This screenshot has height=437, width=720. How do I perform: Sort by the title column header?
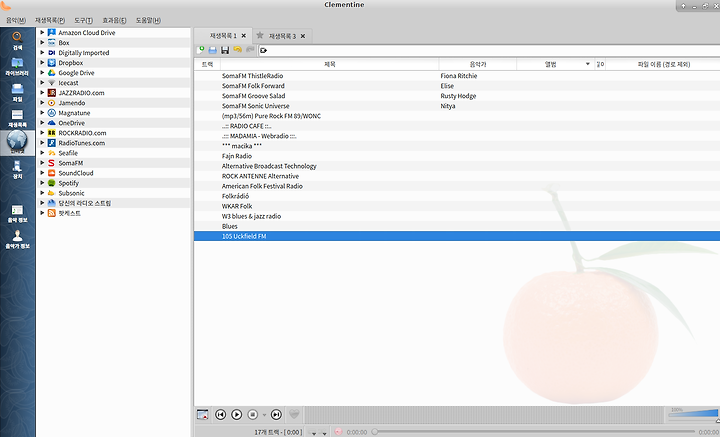pyautogui.click(x=330, y=64)
